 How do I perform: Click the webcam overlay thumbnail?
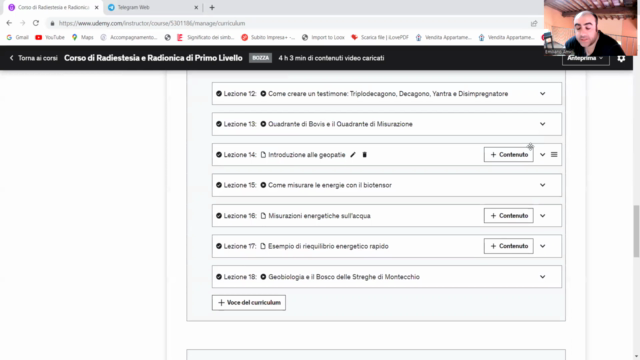pyautogui.click(x=590, y=28)
